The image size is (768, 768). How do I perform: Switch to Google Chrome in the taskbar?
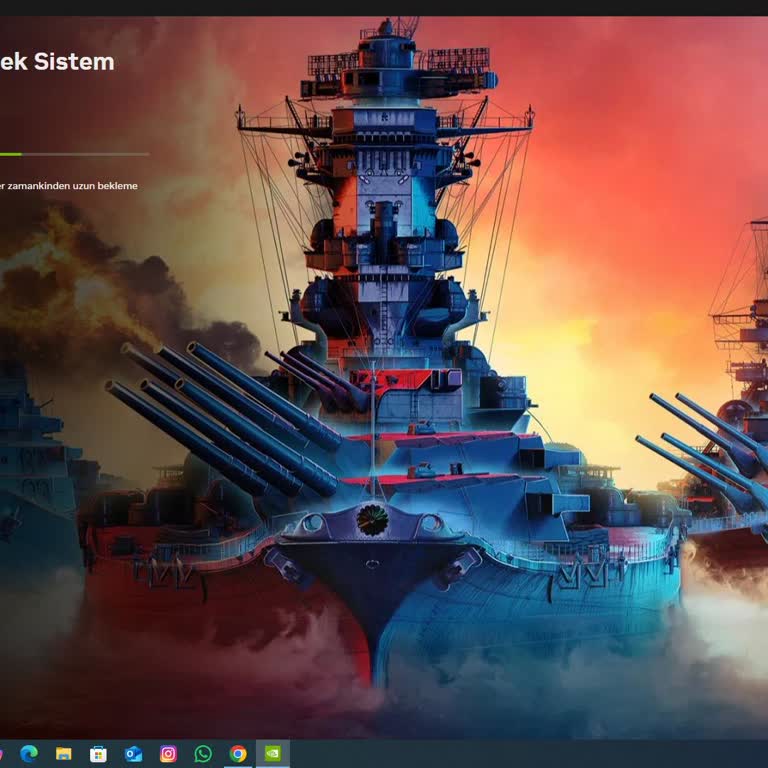[238, 754]
